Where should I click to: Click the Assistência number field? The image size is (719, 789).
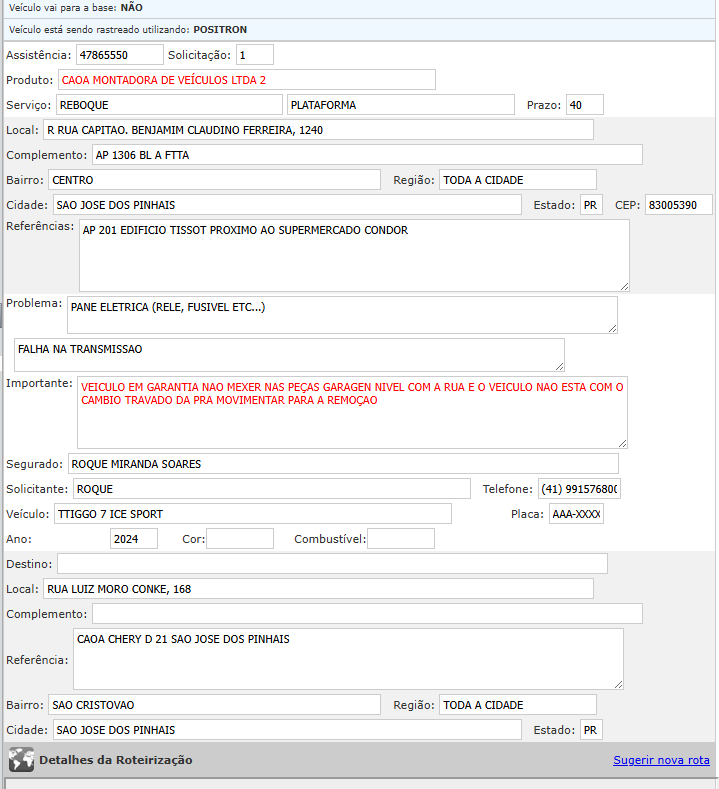(119, 54)
